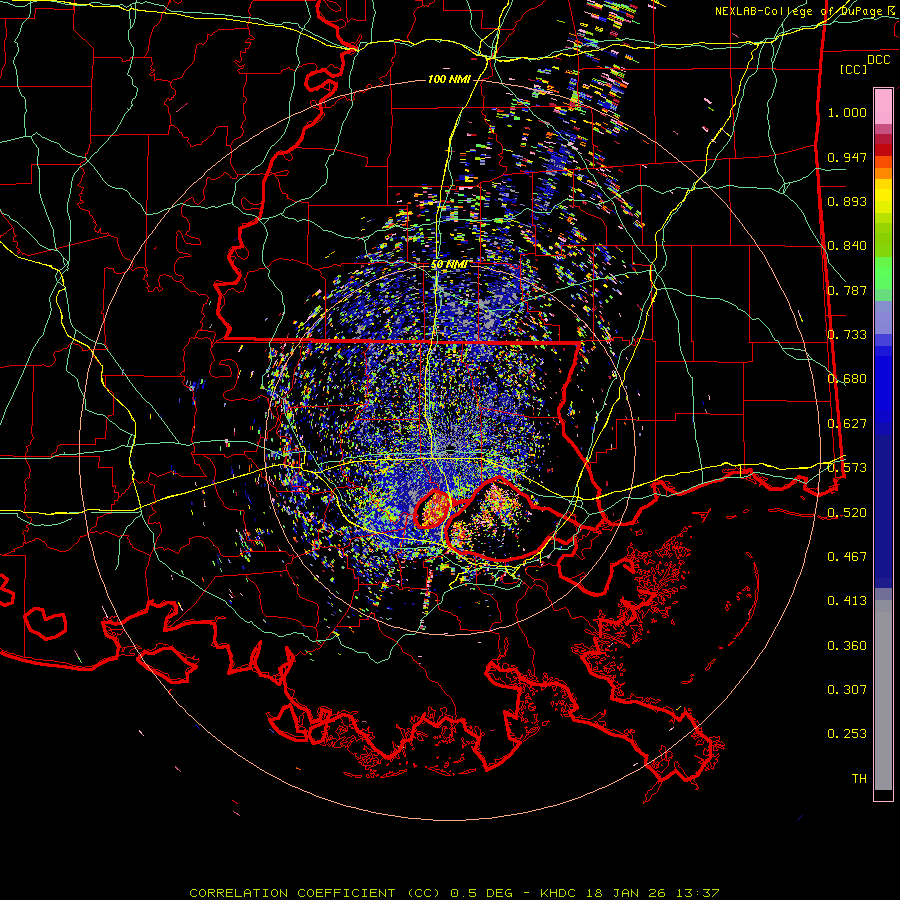This screenshot has height=900, width=900.
Task: Select the 0.680 scale value
Action: pyautogui.click(x=847, y=379)
